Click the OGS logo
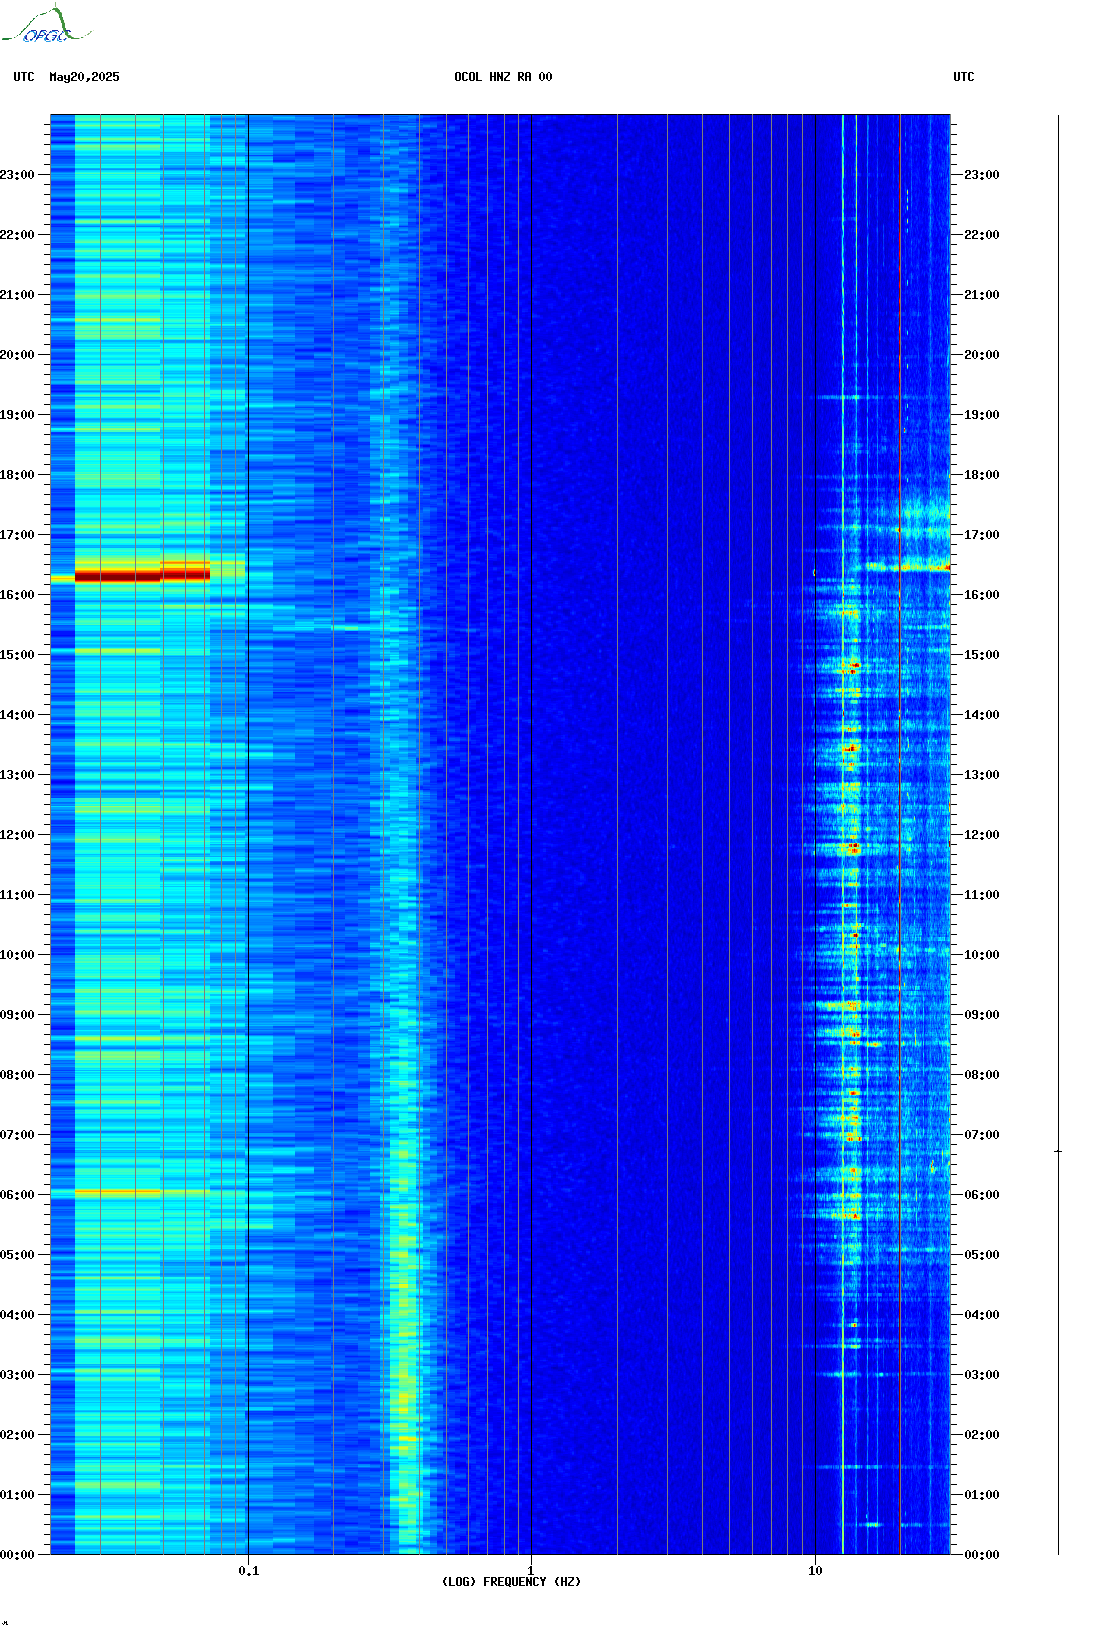The image size is (1102, 1634). coord(46,25)
